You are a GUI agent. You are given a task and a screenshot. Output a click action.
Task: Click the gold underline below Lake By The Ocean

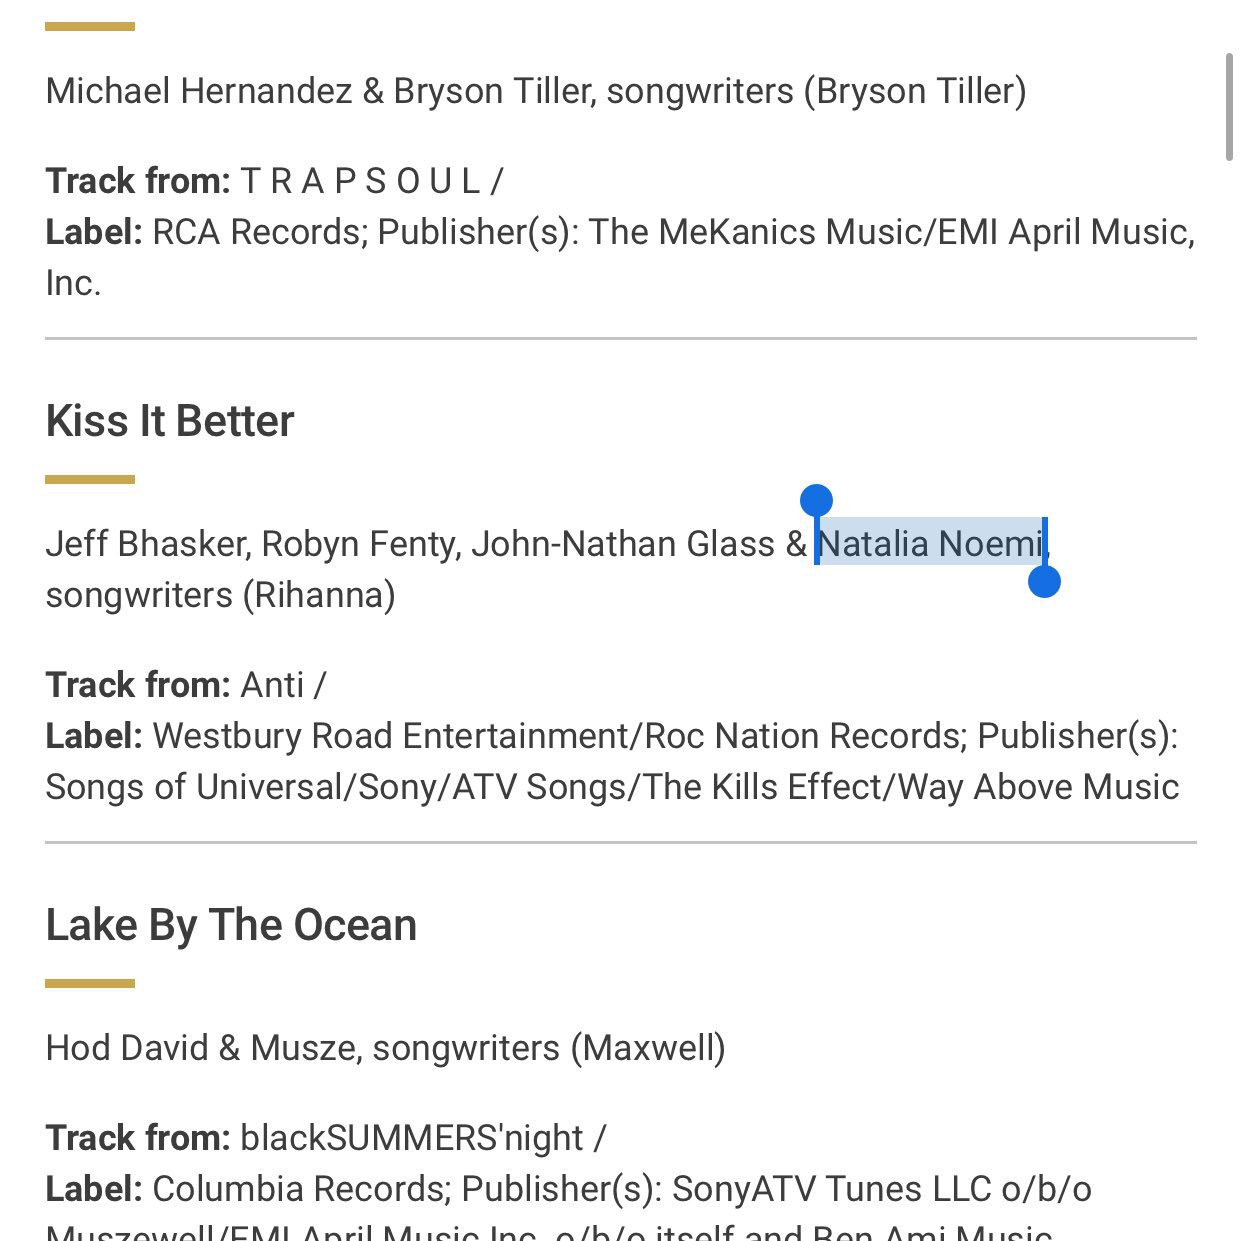(x=90, y=984)
